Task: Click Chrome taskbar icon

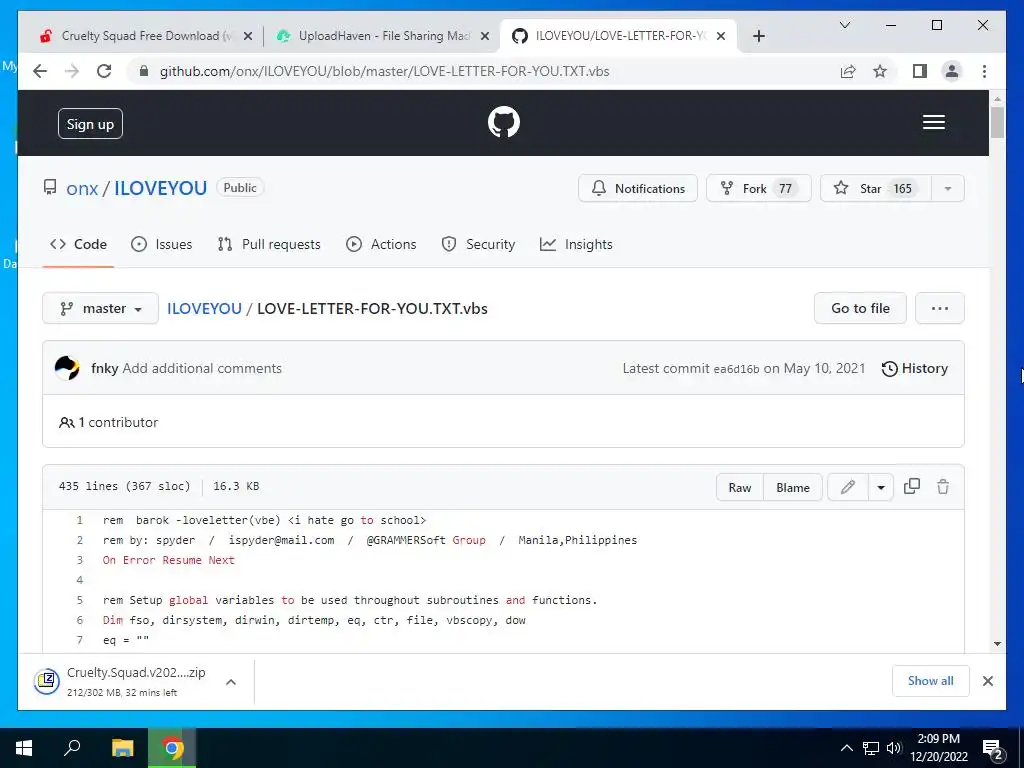Action: tap(172, 748)
